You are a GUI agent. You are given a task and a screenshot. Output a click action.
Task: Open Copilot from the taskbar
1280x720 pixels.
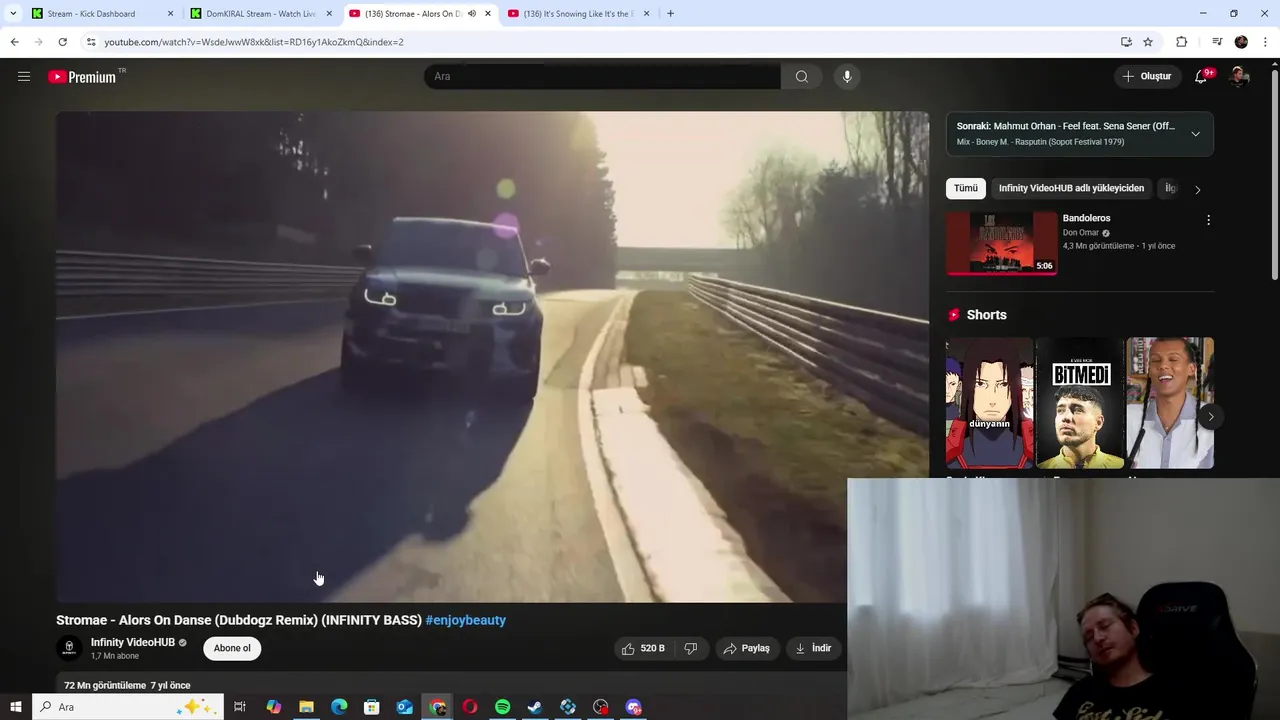tap(273, 707)
